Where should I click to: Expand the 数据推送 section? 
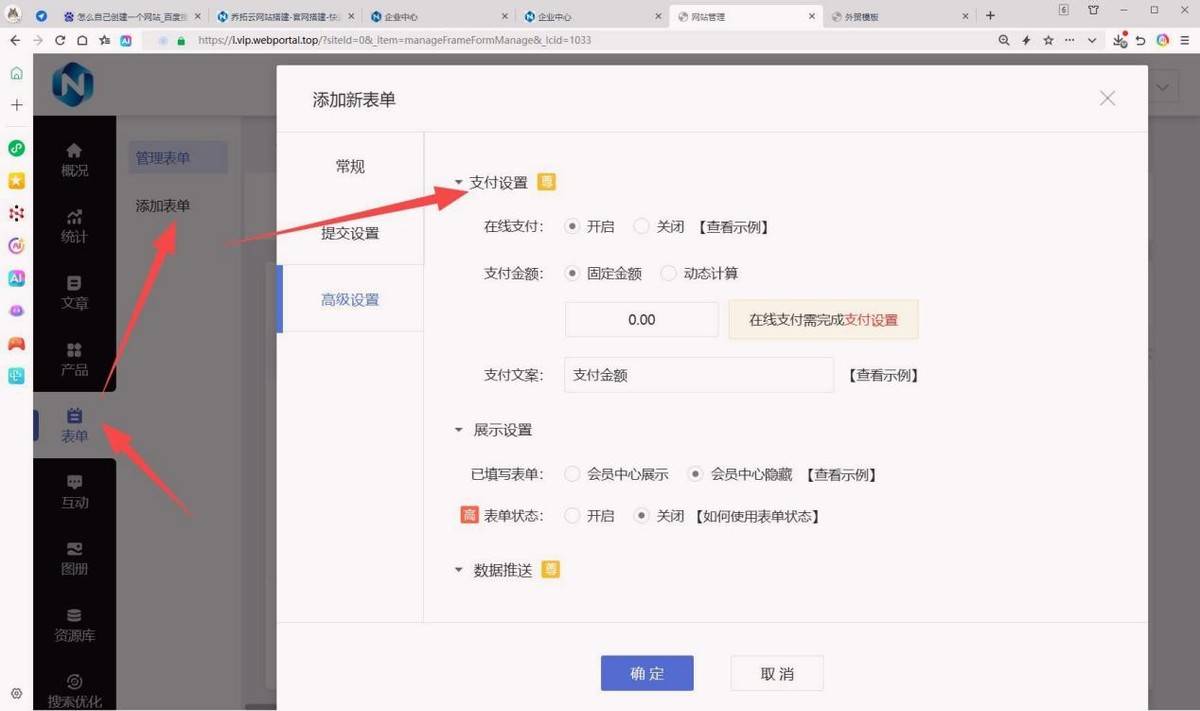pos(459,570)
